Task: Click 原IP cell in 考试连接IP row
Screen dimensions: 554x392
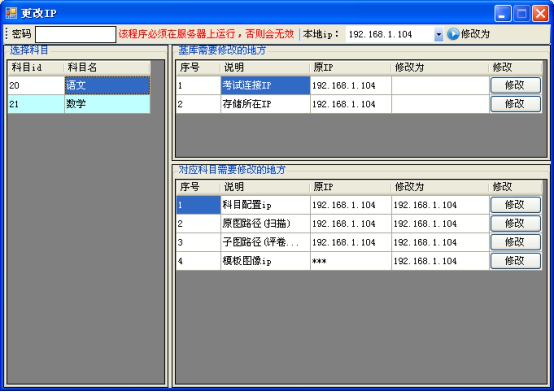Action: (x=351, y=85)
